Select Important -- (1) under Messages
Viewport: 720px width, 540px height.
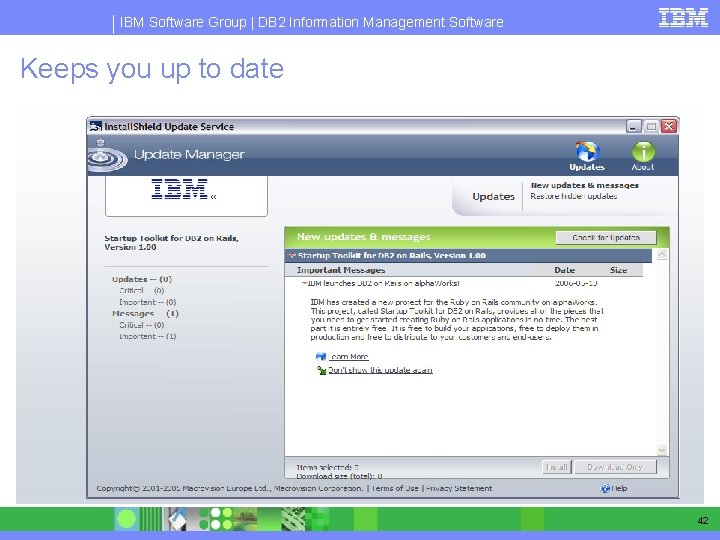[x=147, y=337]
